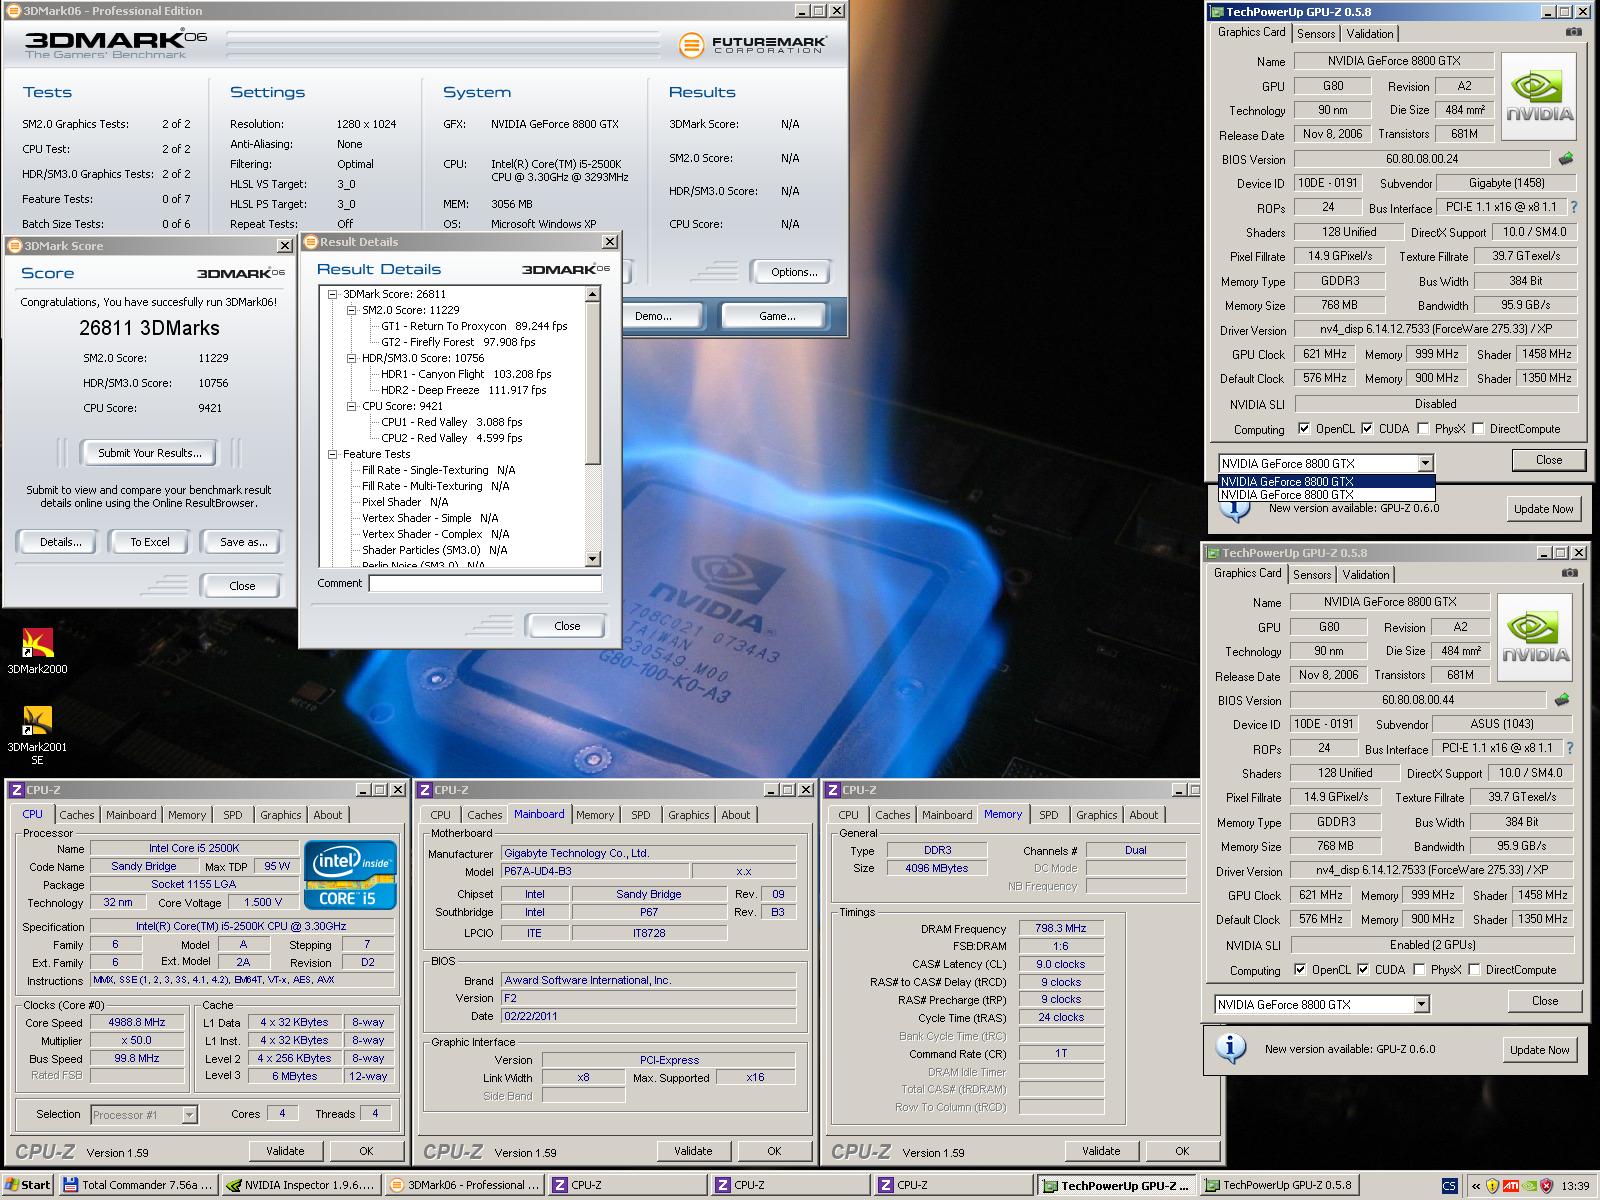Screen dimensions: 1600x1200
Task: Click the screenshot camera icon in upper GPU-Z window
Action: point(1573,32)
